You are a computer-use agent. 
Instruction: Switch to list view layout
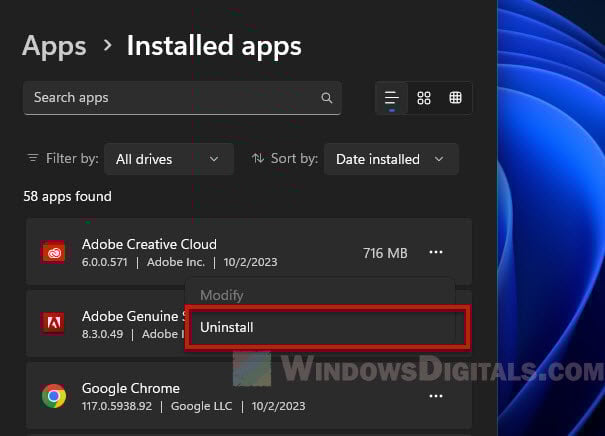tap(392, 98)
